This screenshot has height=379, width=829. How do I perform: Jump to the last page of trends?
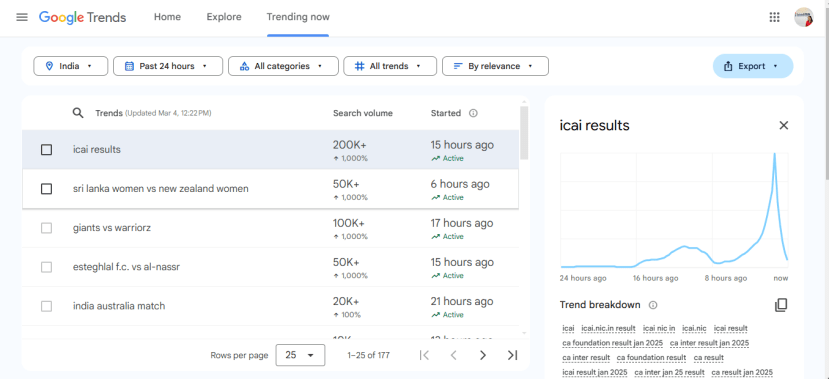[512, 355]
